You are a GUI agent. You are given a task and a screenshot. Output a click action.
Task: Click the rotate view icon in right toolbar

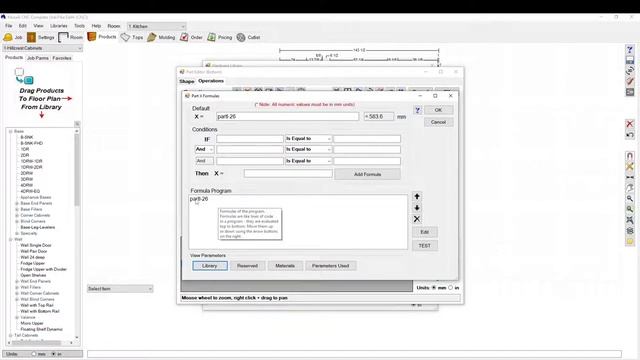(630, 71)
